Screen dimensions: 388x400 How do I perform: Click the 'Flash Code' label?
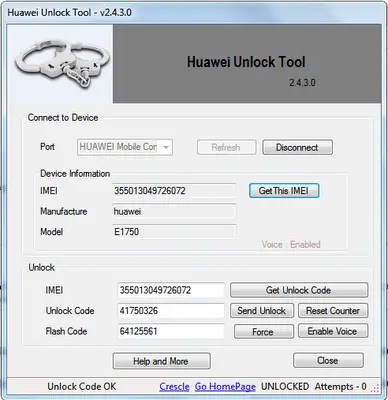pos(66,331)
